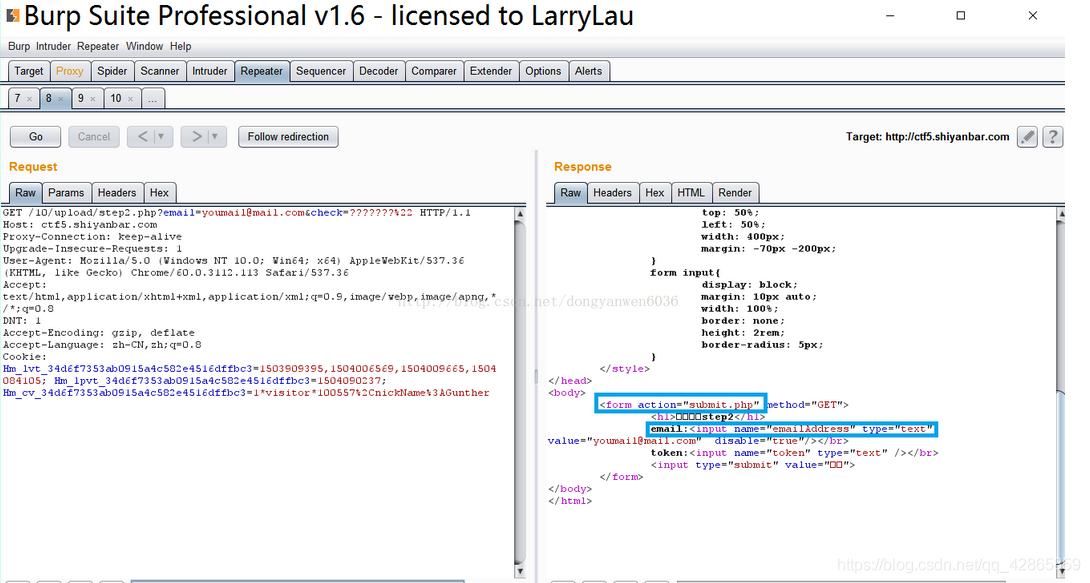Click the Accept-Encoding: gzip, deflate line

99,333
